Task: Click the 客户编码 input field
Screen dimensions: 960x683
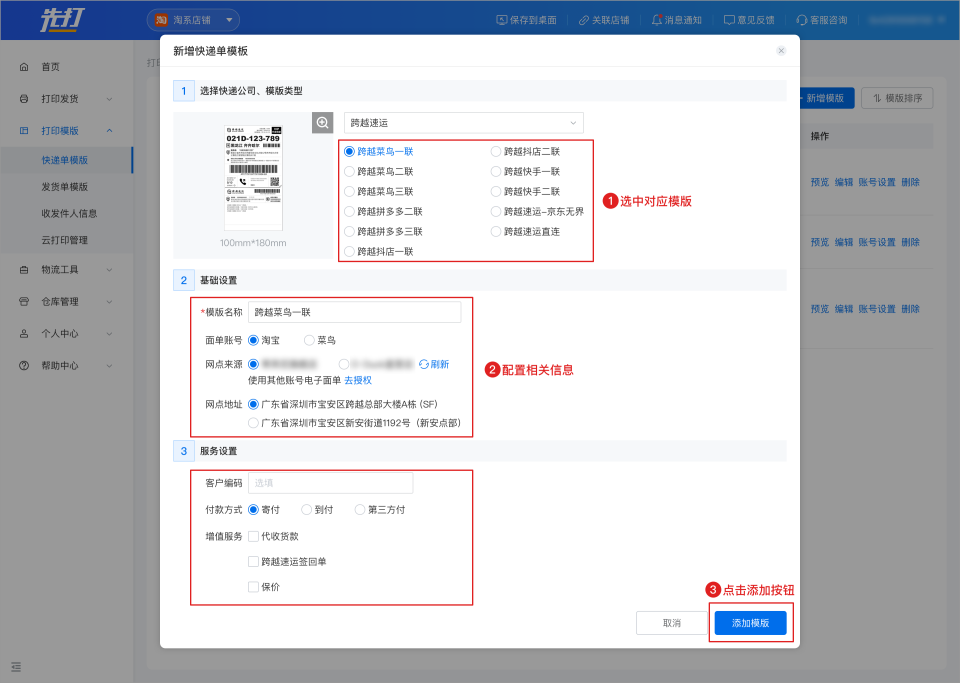Action: tap(330, 483)
